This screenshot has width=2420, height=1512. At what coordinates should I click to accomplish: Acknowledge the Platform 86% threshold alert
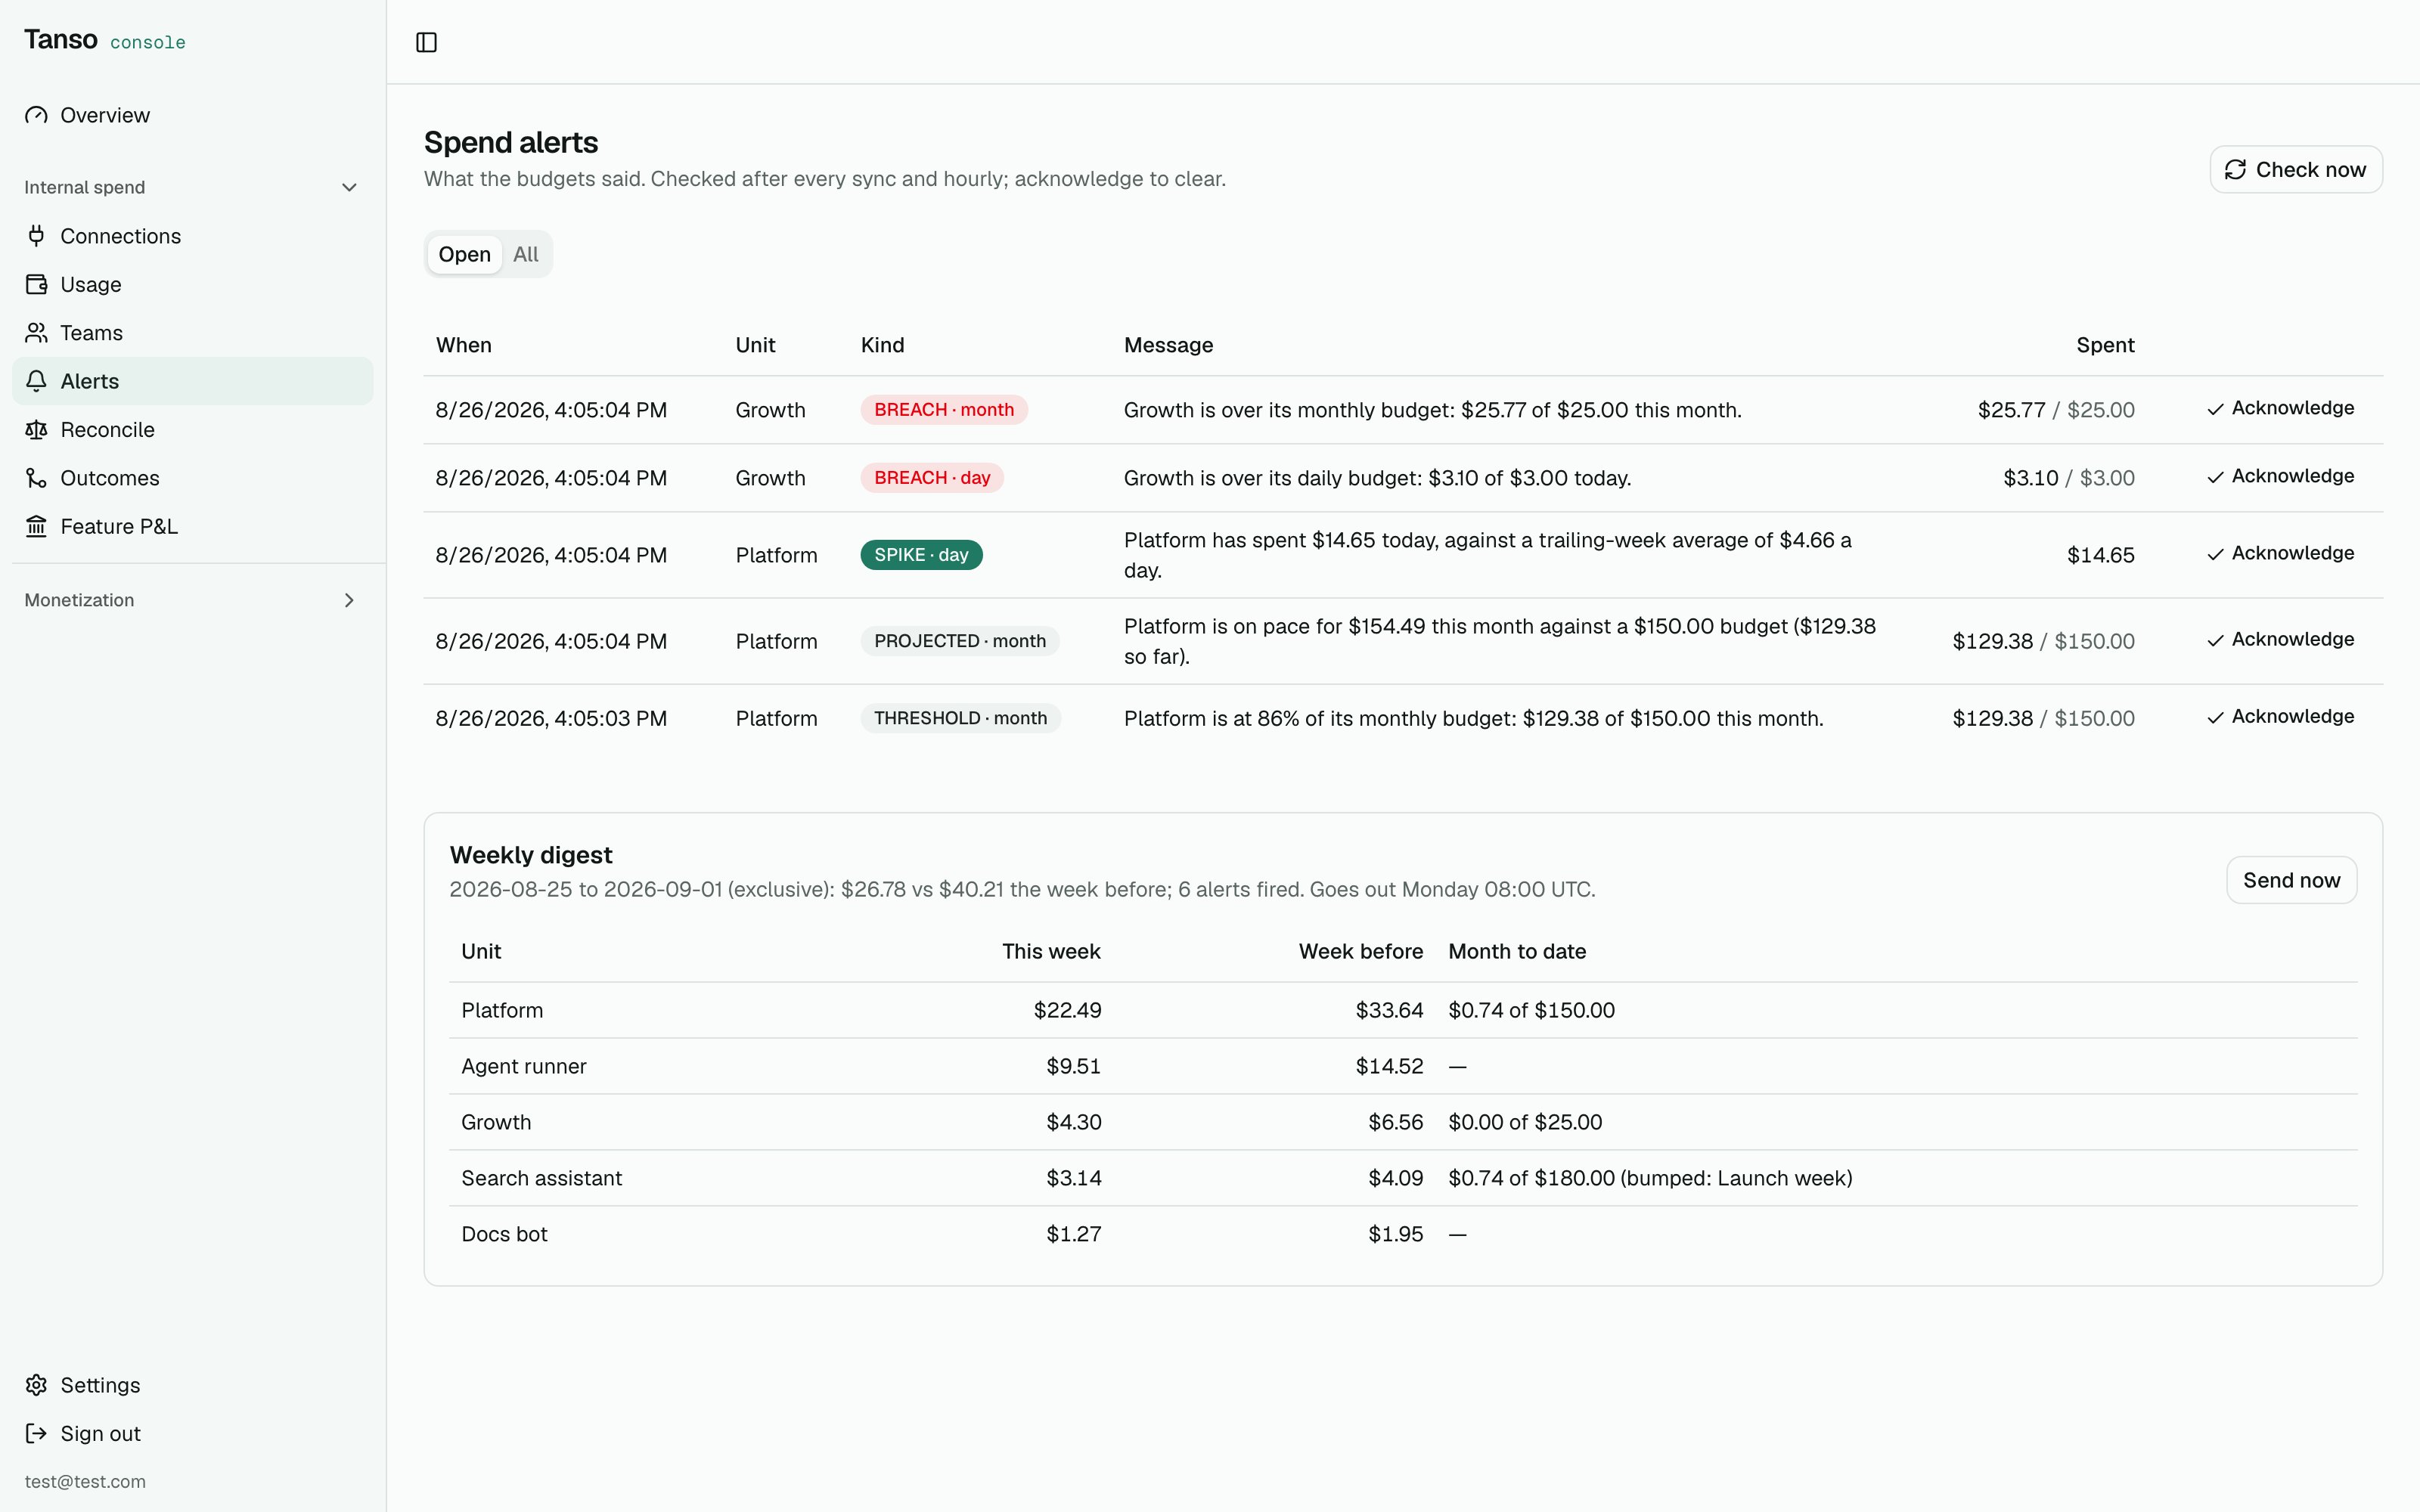point(2281,716)
